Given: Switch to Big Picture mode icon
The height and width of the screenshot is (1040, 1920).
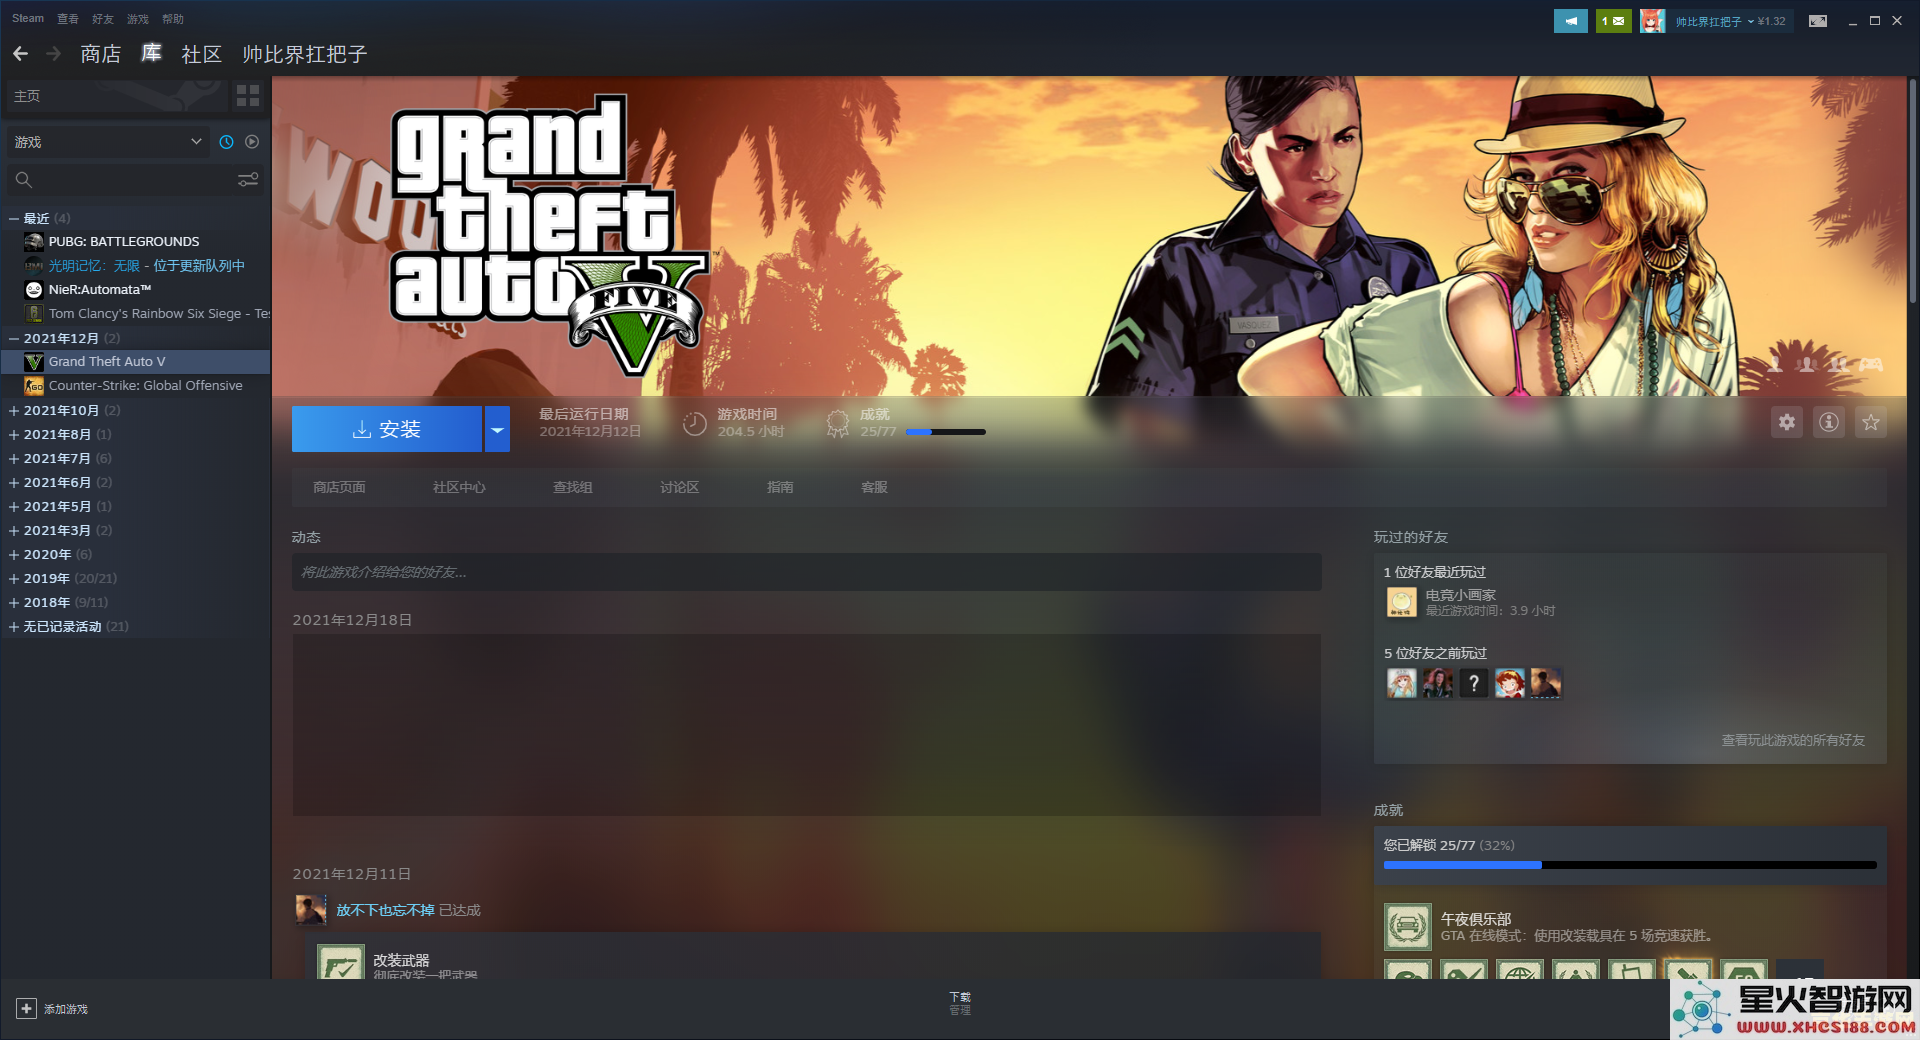Looking at the screenshot, I should [x=1818, y=21].
